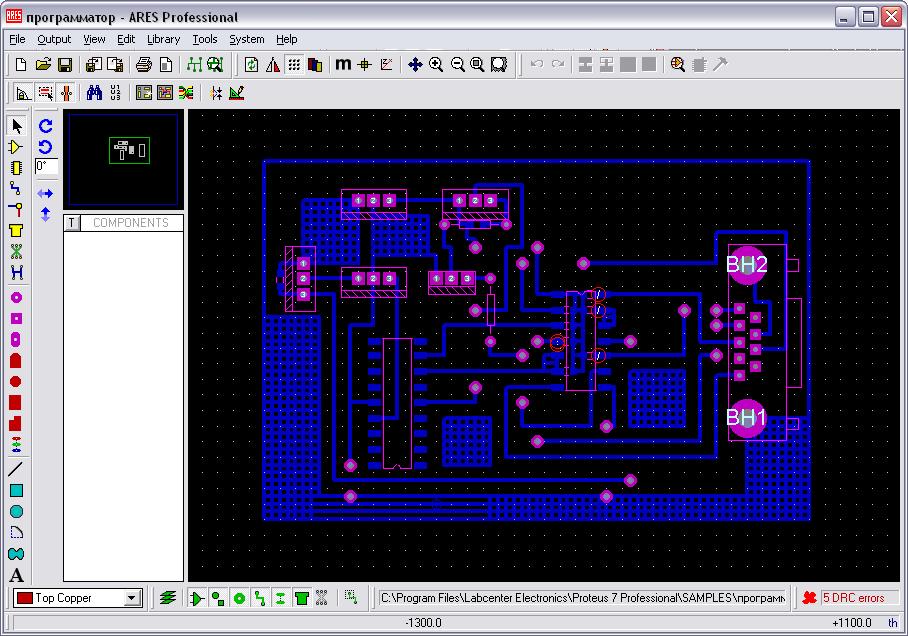
Task: Click the +1100.0 coordinate readout
Action: coord(852,623)
